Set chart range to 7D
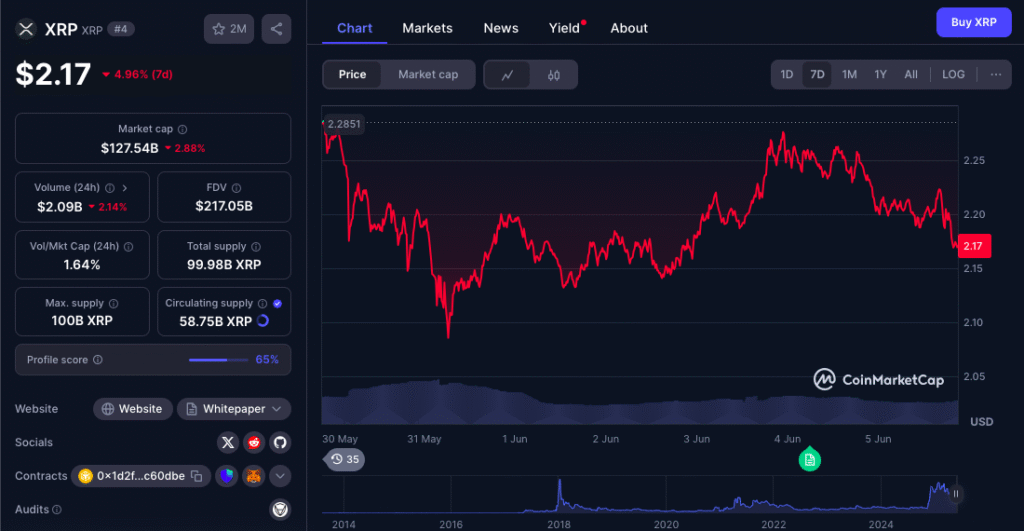 (x=817, y=74)
